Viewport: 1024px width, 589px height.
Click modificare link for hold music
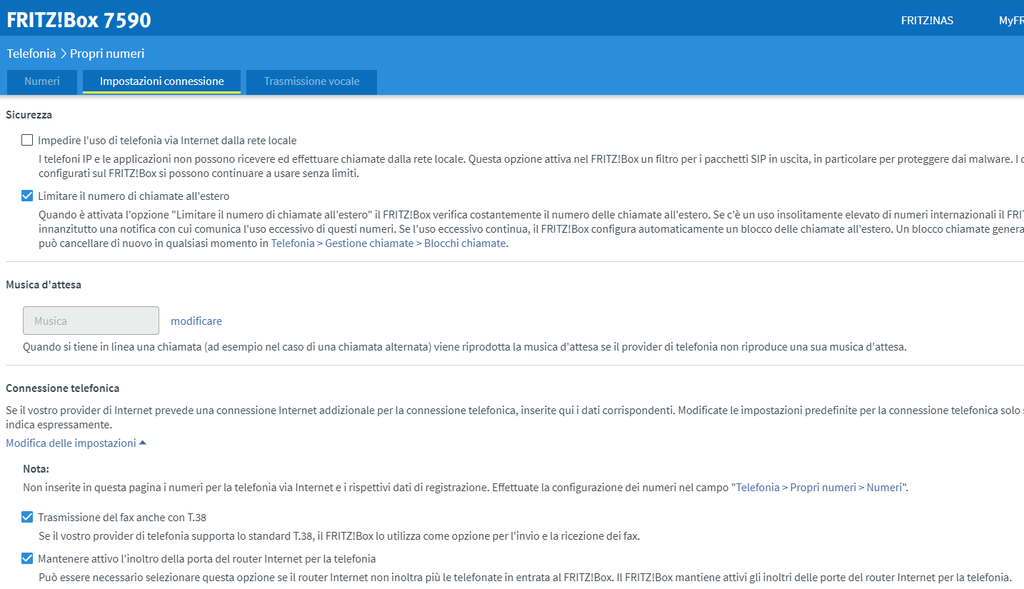(196, 321)
